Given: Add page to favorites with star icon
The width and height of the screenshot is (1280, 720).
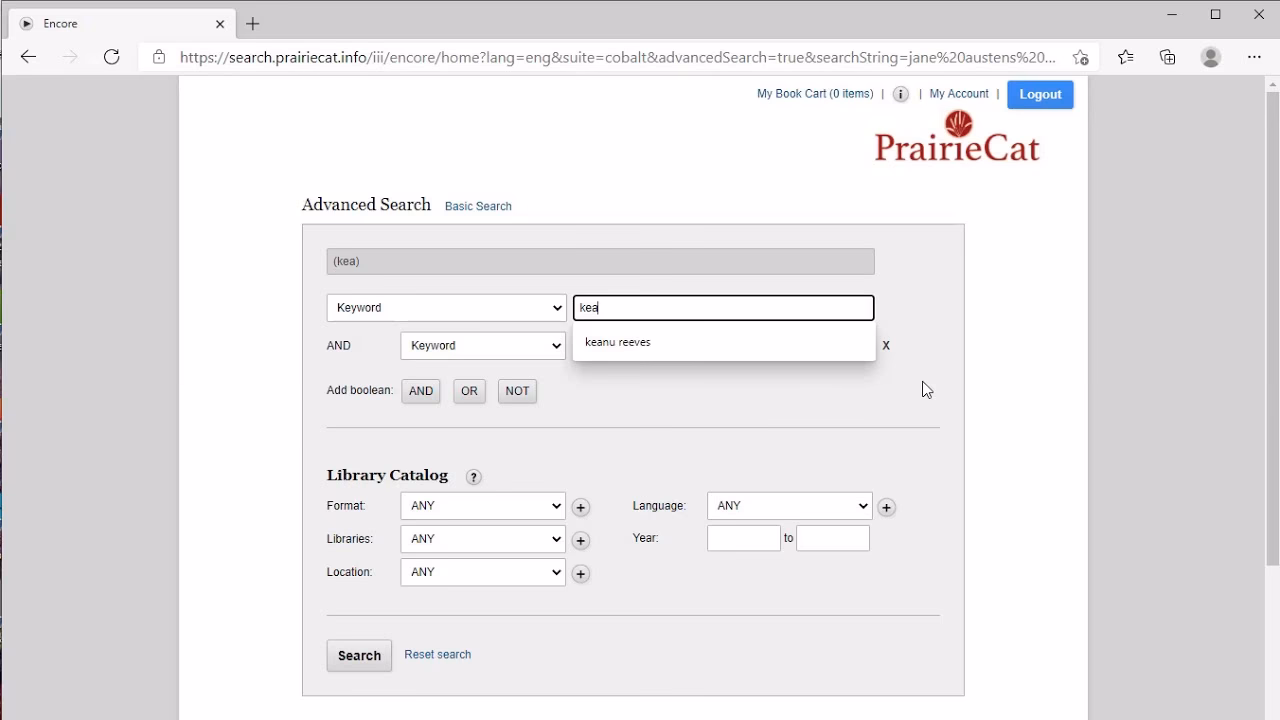Looking at the screenshot, I should point(1080,57).
